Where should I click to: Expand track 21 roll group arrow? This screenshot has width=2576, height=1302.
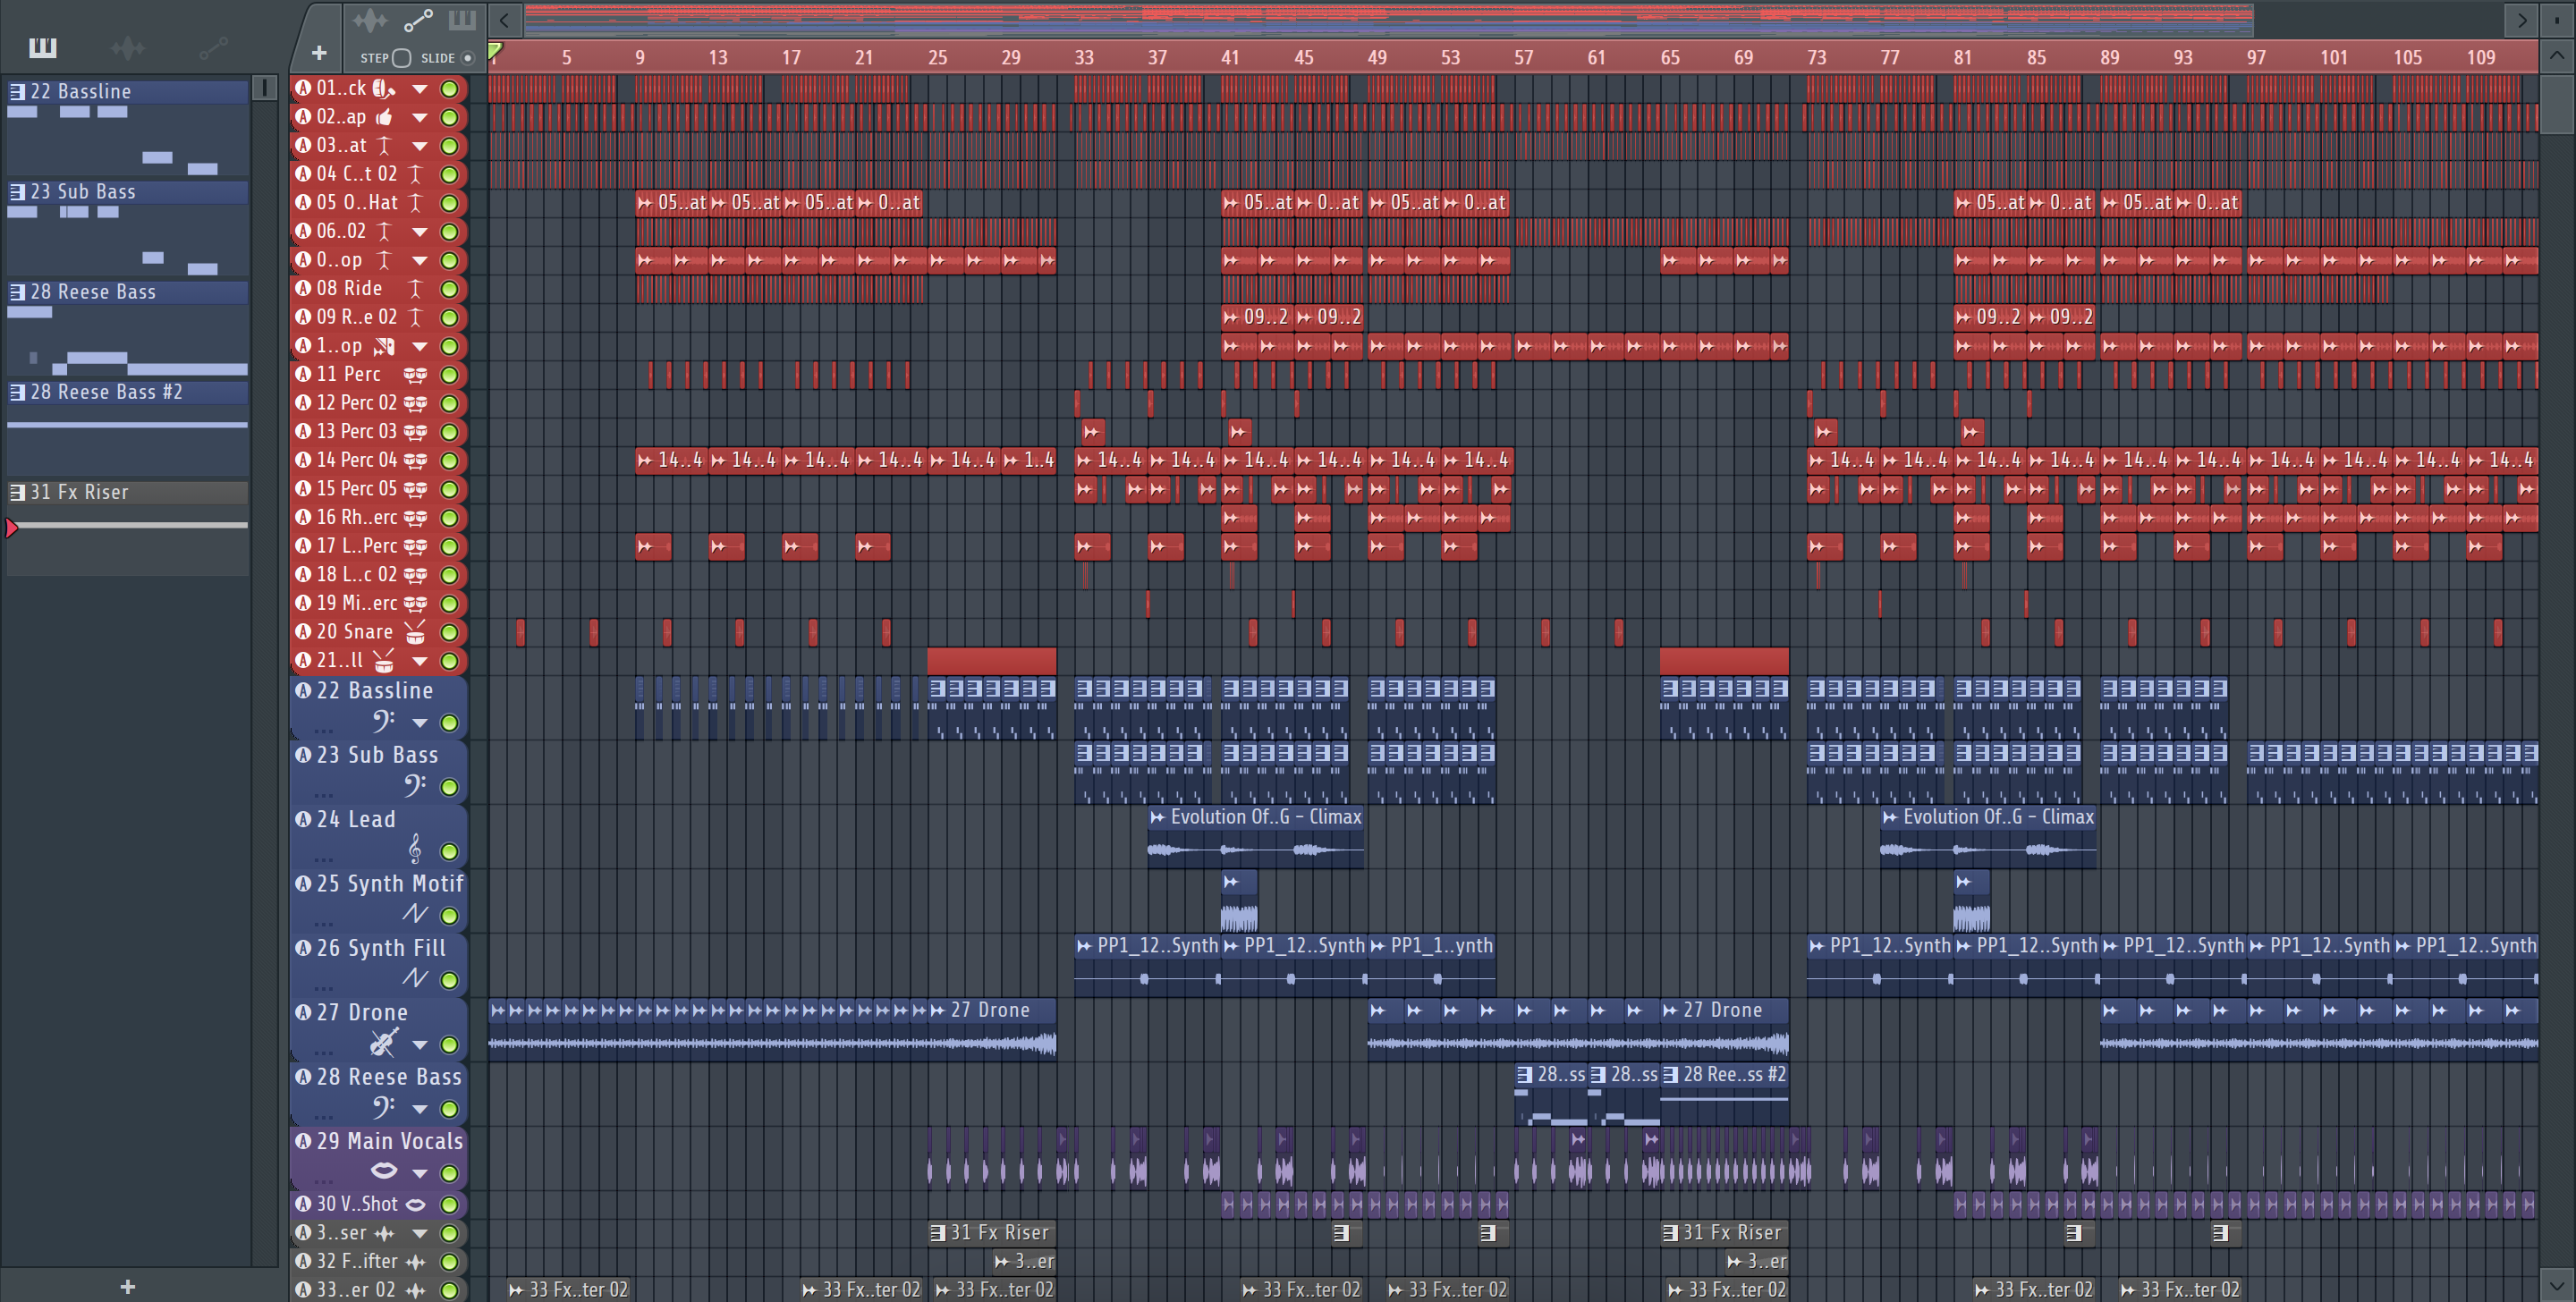(420, 661)
